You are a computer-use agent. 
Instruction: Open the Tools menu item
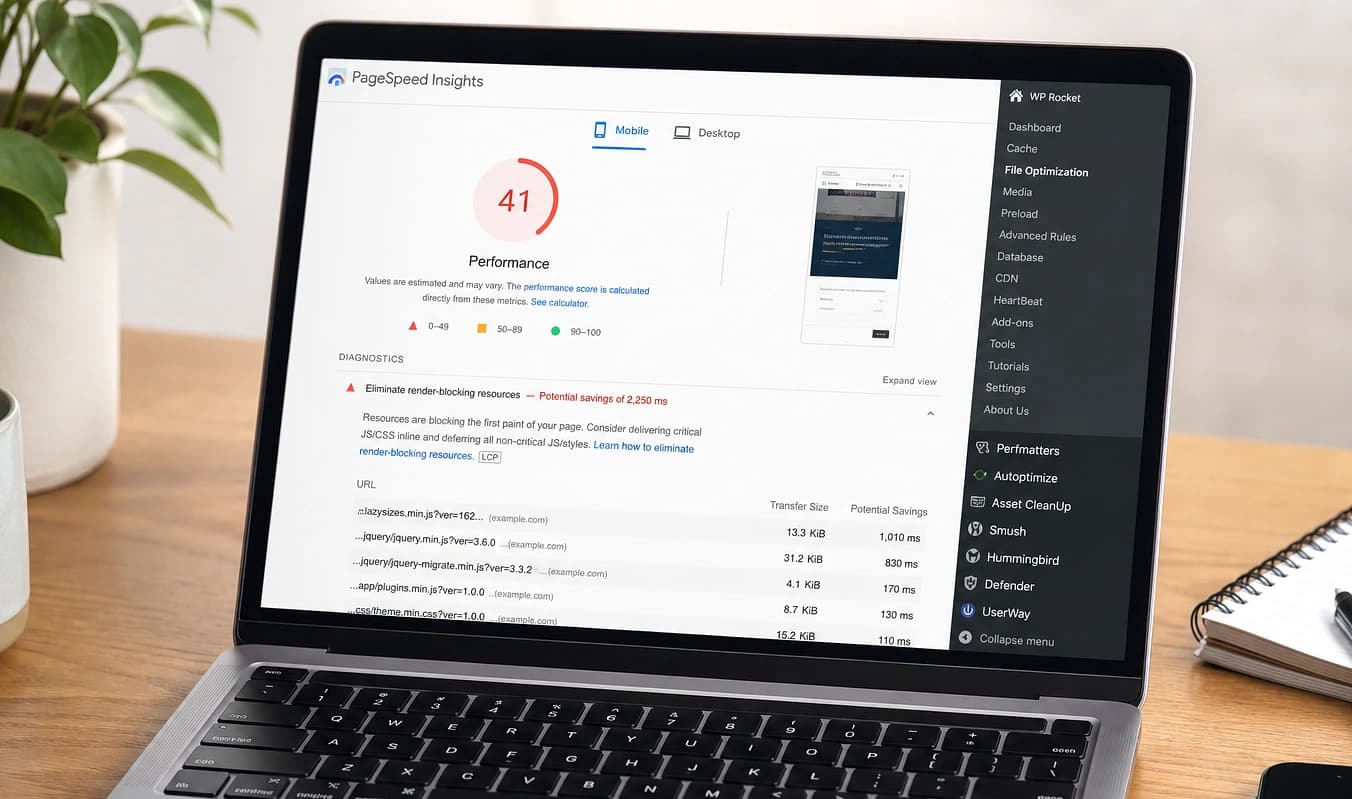point(1002,344)
